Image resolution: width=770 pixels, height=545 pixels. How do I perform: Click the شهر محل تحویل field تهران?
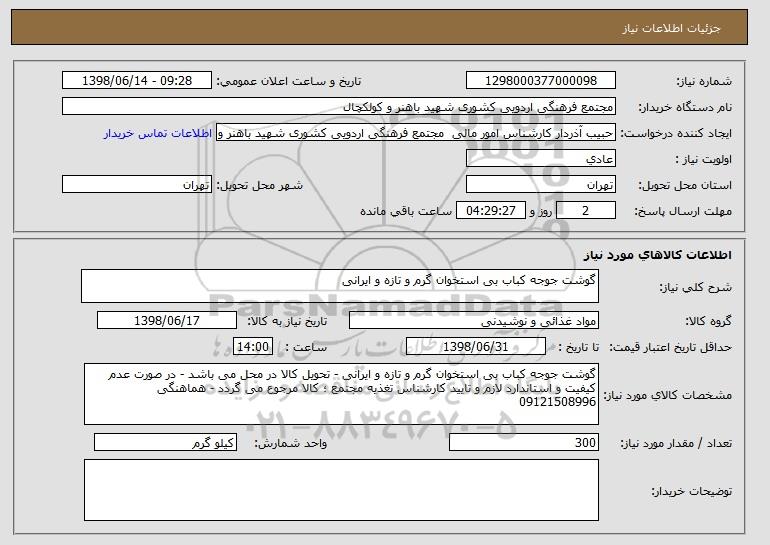pyautogui.click(x=137, y=185)
